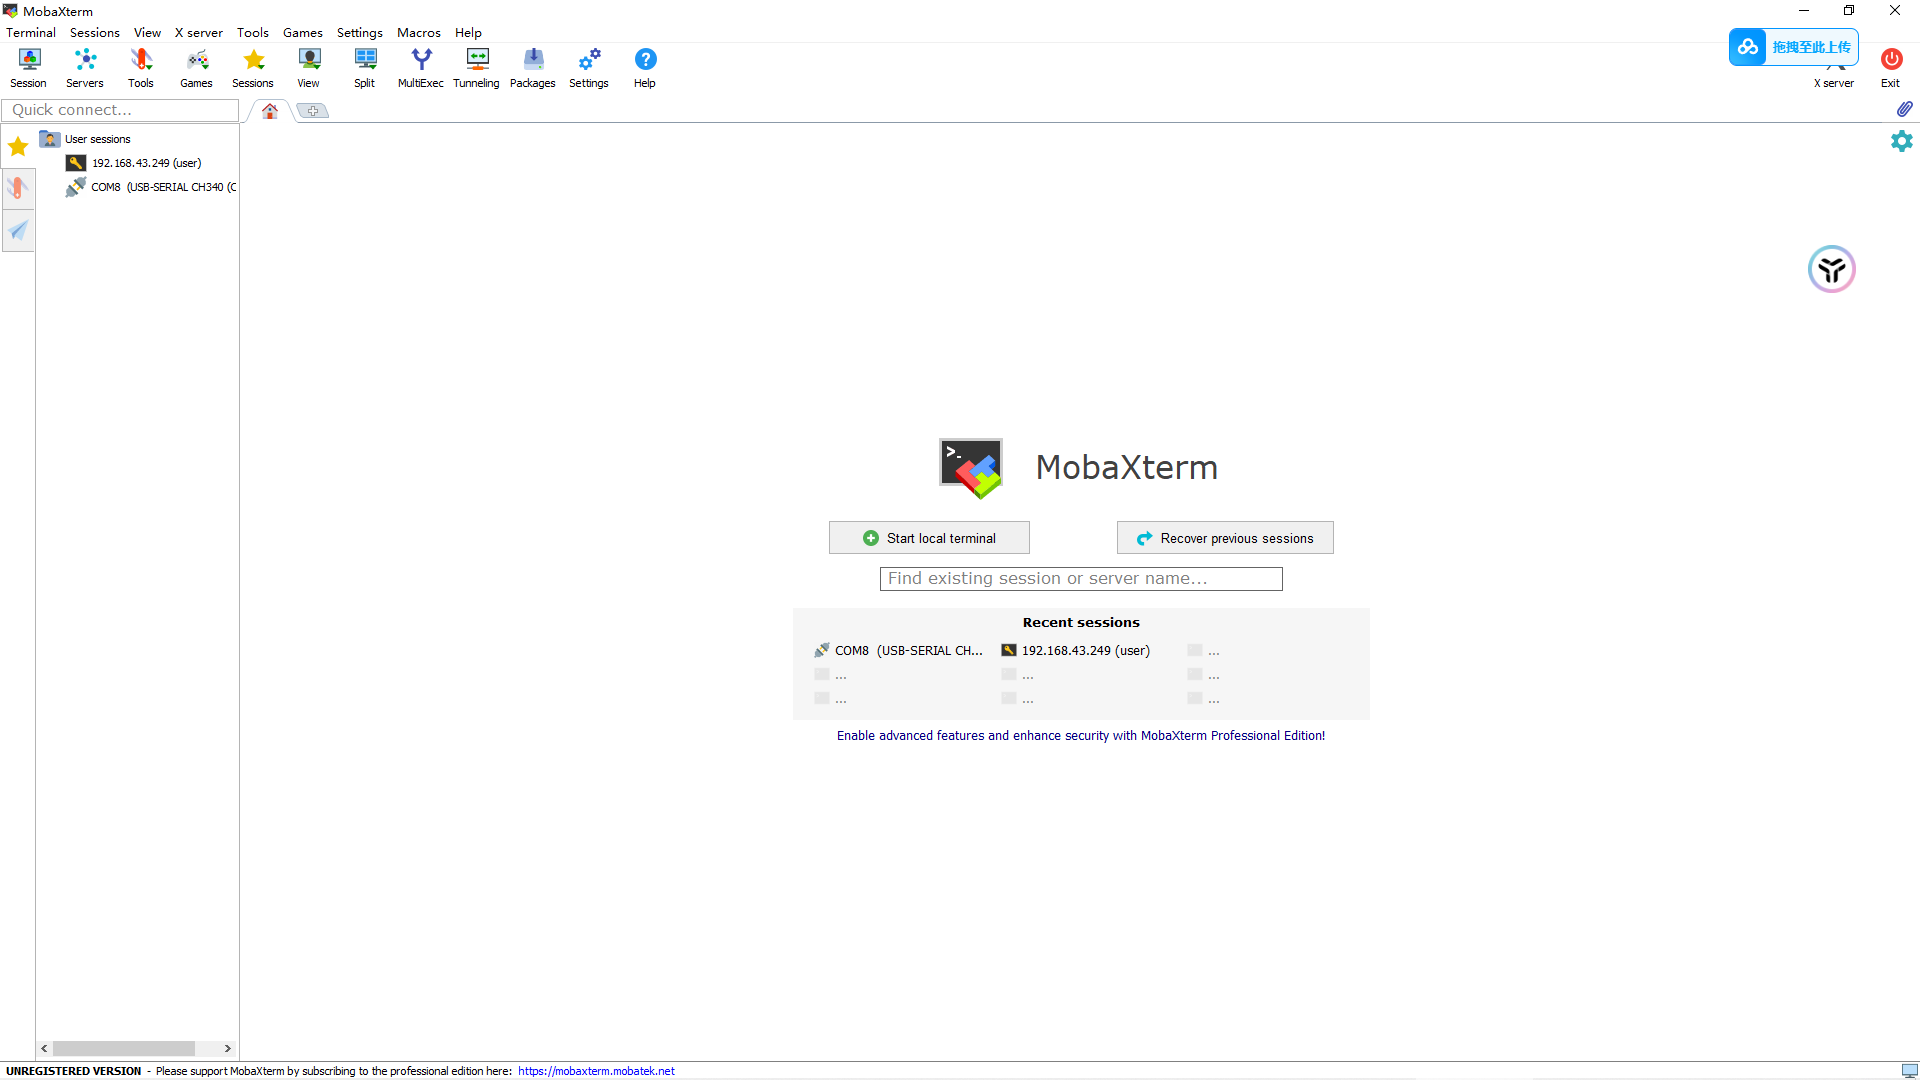Open the Packages toolbar icon

coord(533,68)
